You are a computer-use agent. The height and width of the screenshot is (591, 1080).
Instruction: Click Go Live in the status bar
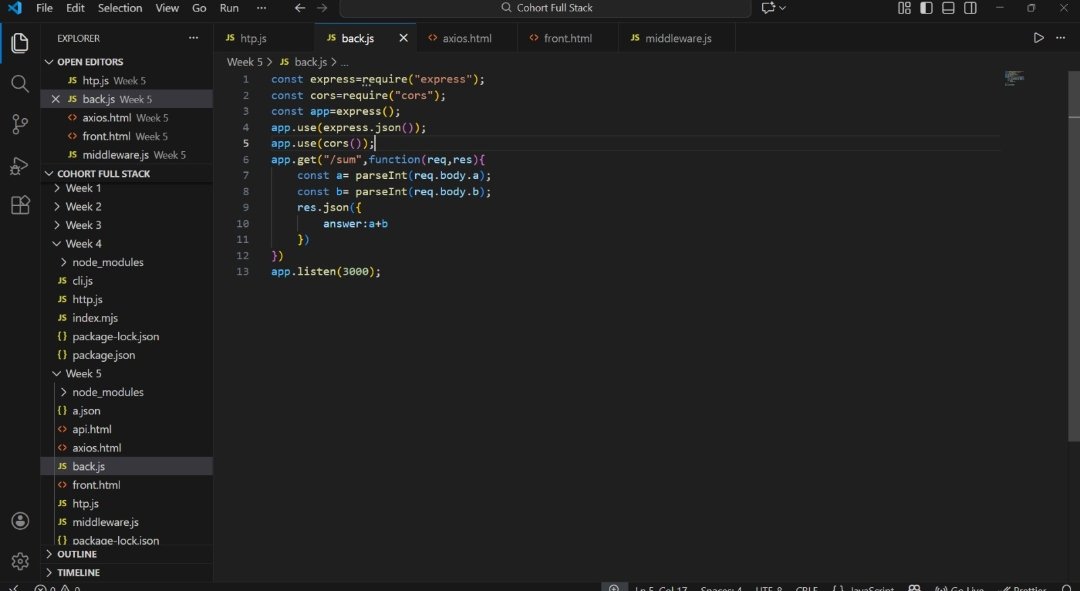(x=959, y=588)
